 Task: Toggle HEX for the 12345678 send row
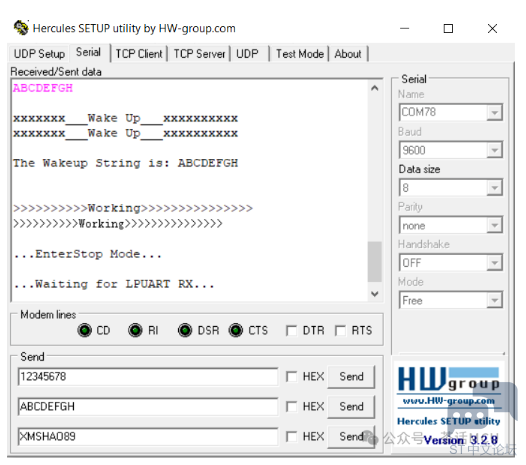[291, 376]
